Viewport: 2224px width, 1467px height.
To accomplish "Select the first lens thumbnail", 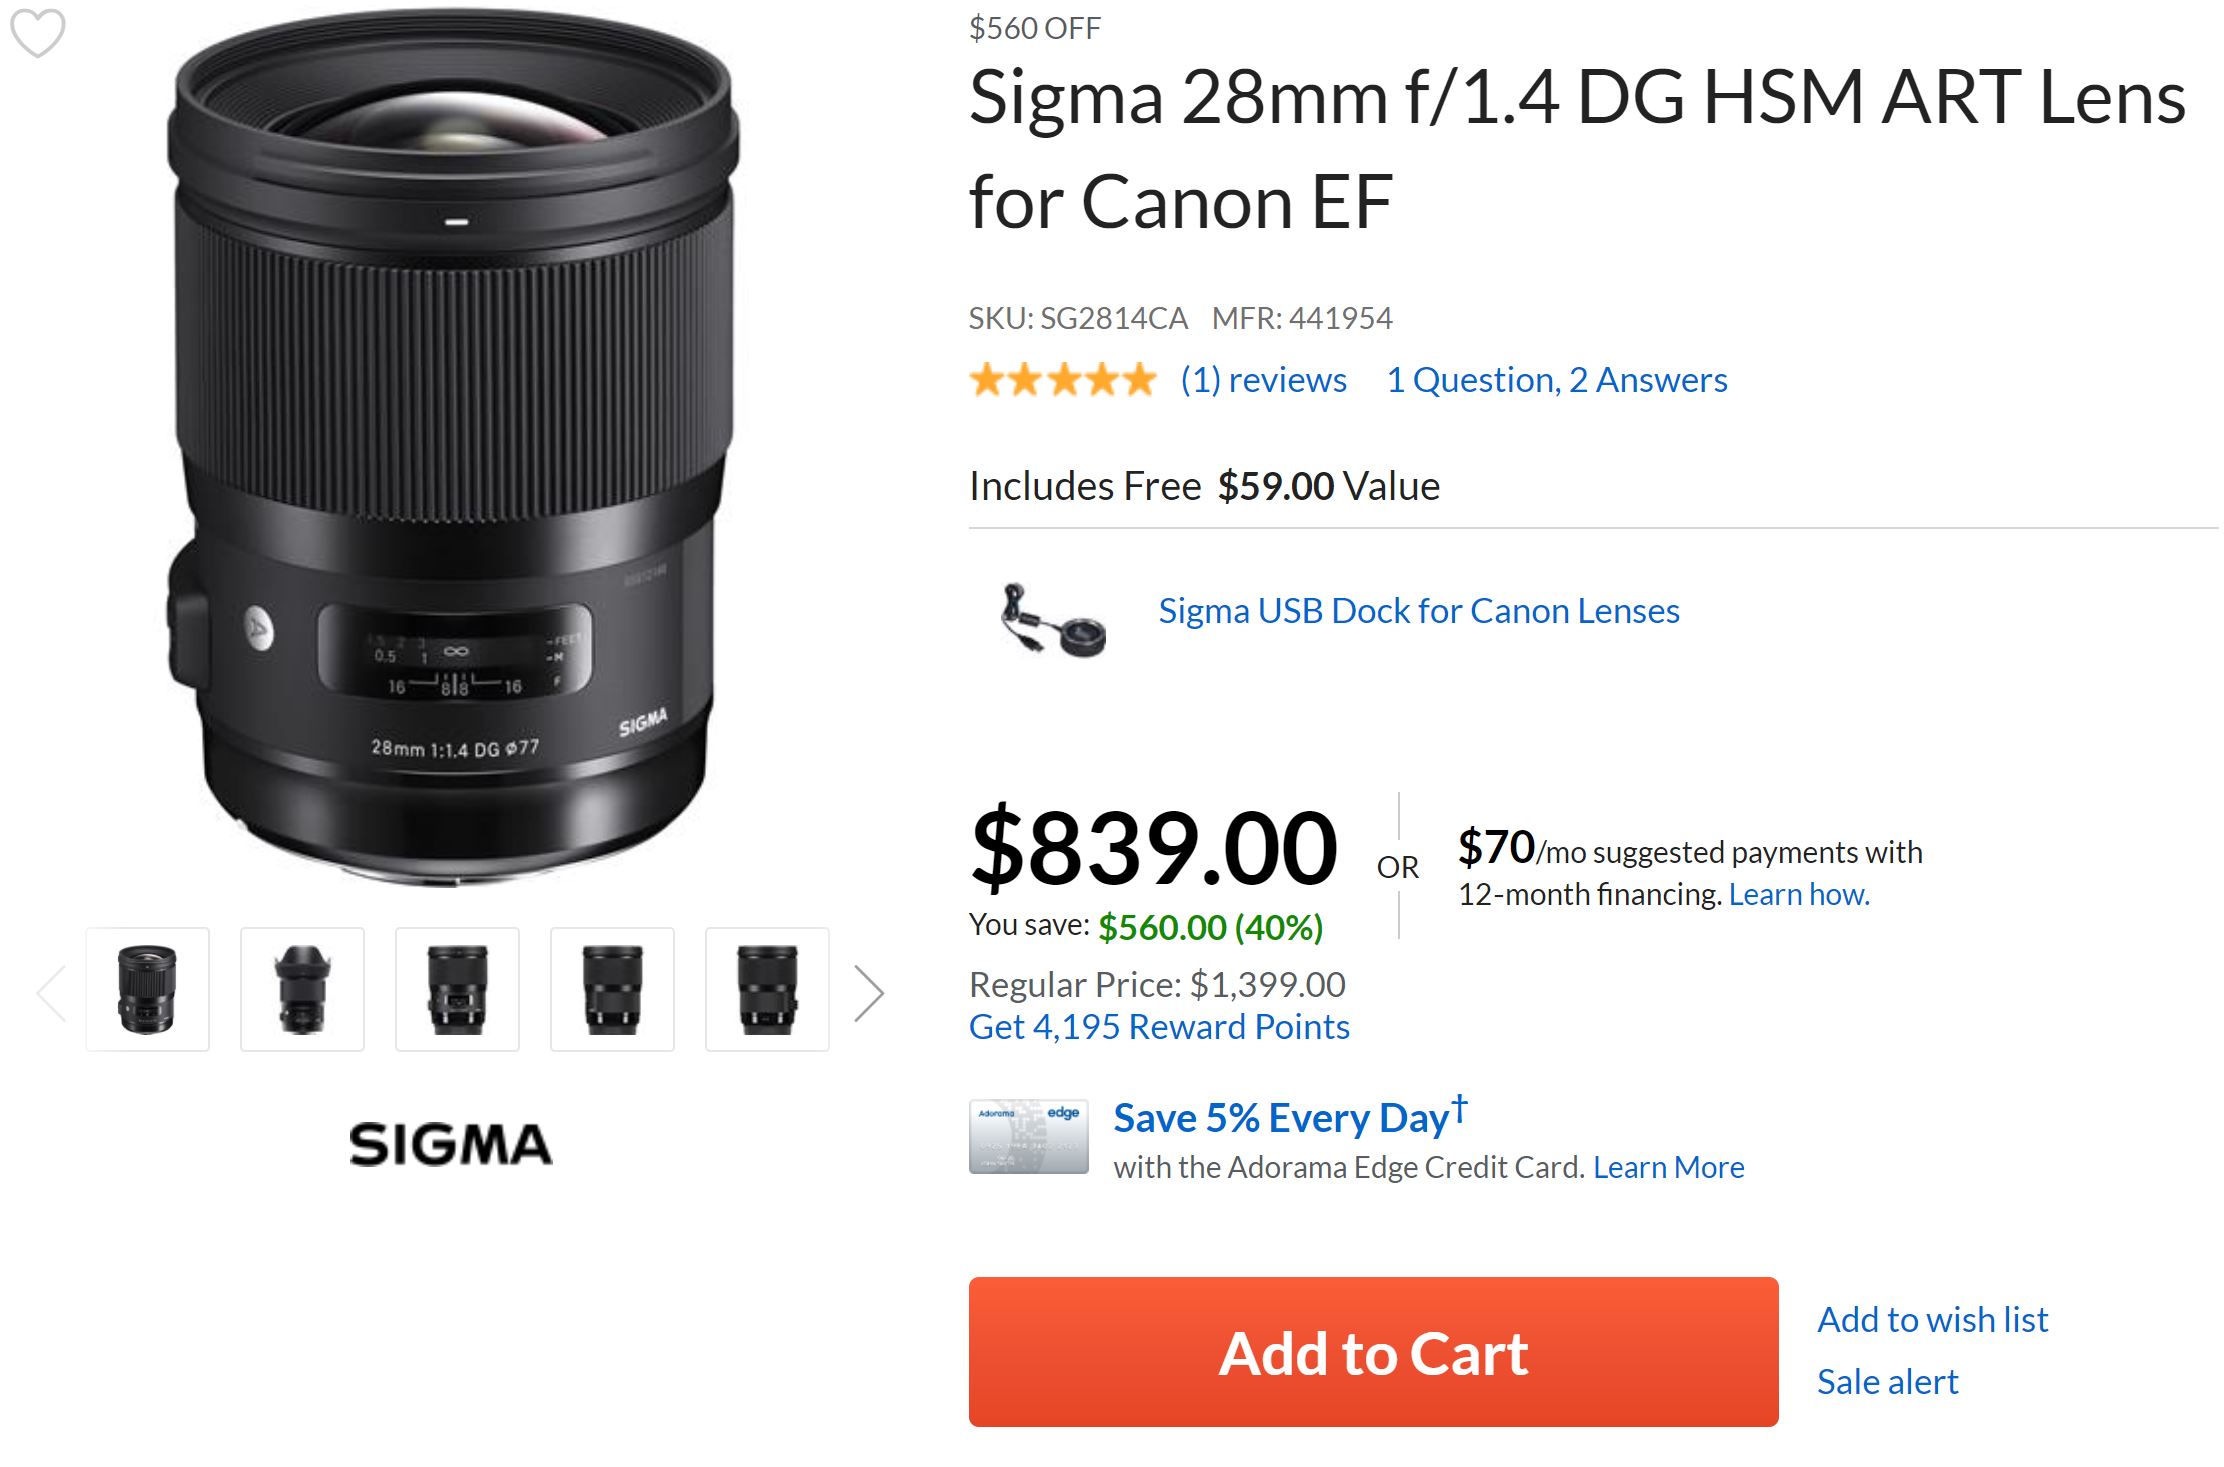I will point(147,989).
